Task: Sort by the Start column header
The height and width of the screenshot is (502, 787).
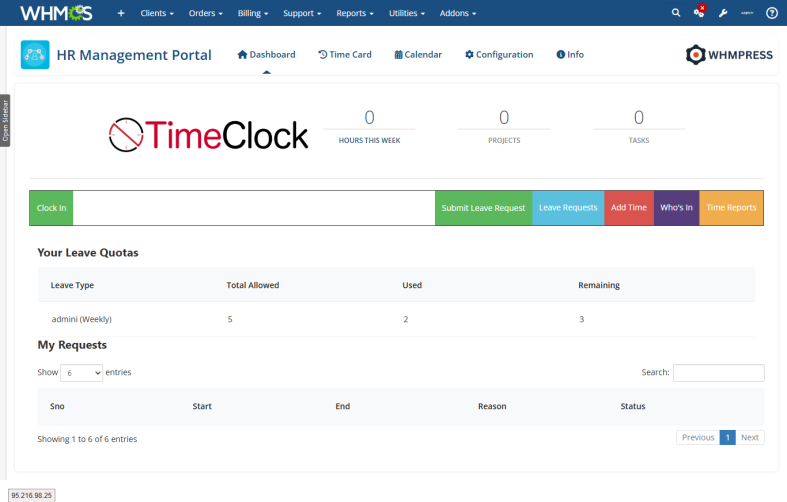Action: pos(202,406)
